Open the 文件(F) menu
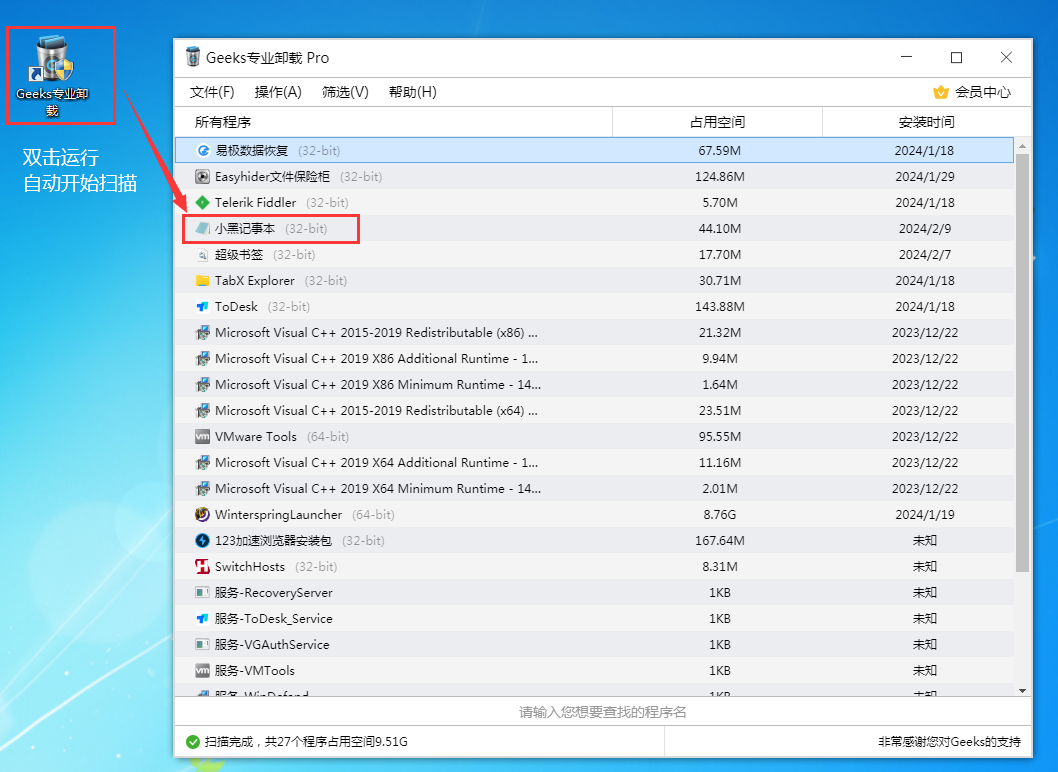 (212, 92)
